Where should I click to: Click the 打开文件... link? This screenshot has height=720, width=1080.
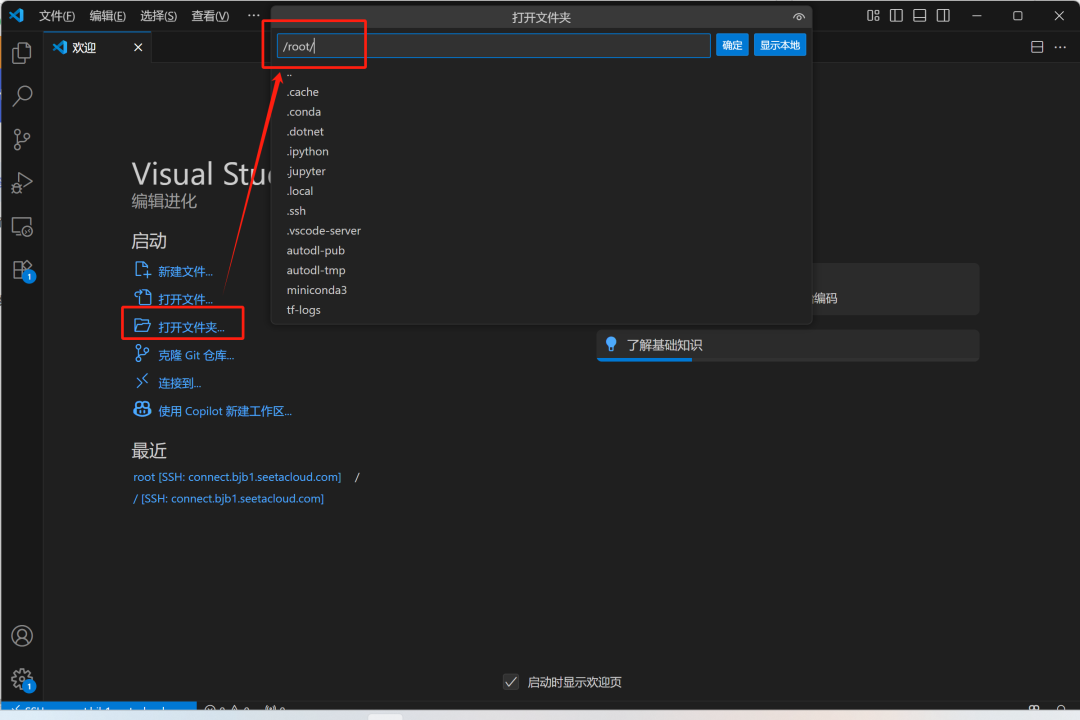click(x=185, y=299)
